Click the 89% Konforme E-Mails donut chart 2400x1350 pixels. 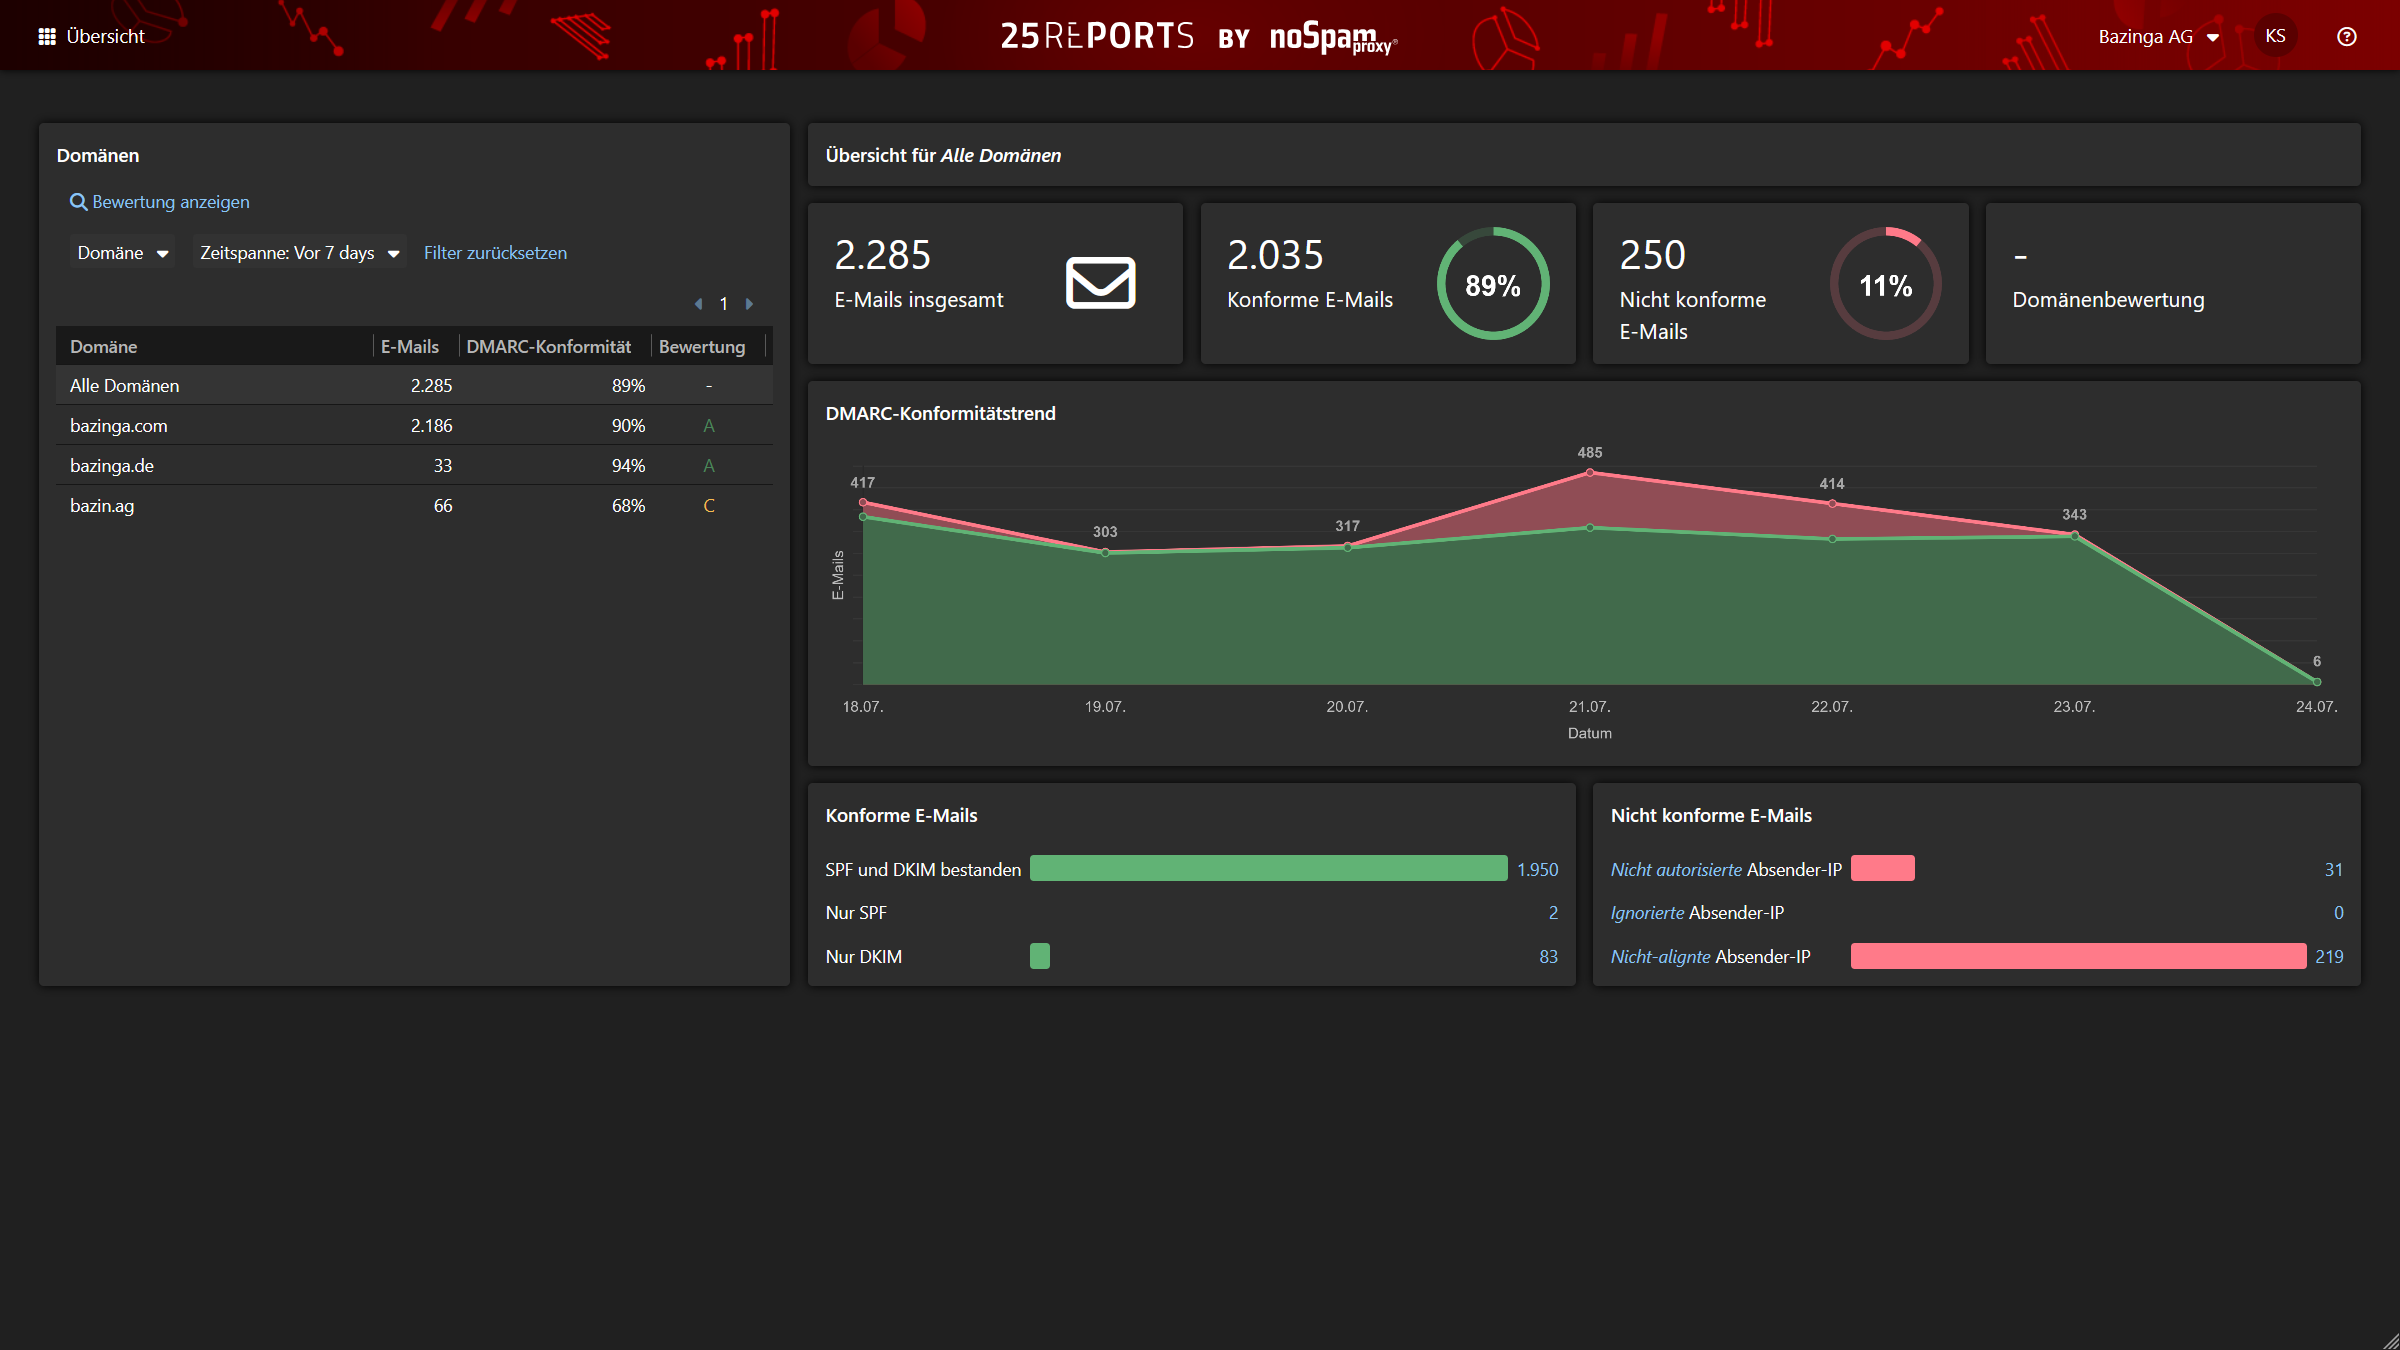[x=1492, y=284]
